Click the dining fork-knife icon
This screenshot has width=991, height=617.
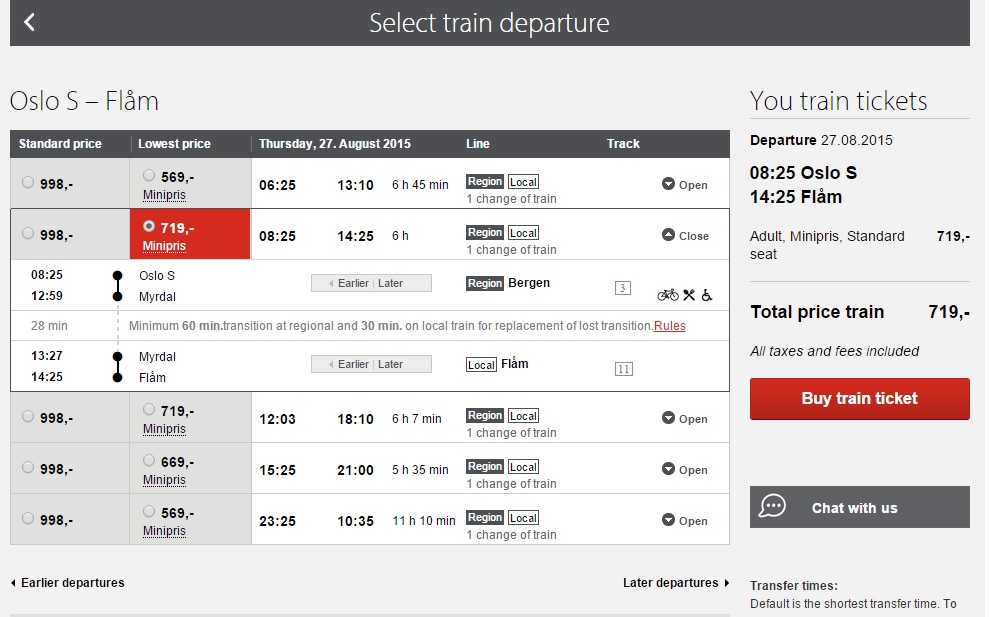tap(689, 295)
